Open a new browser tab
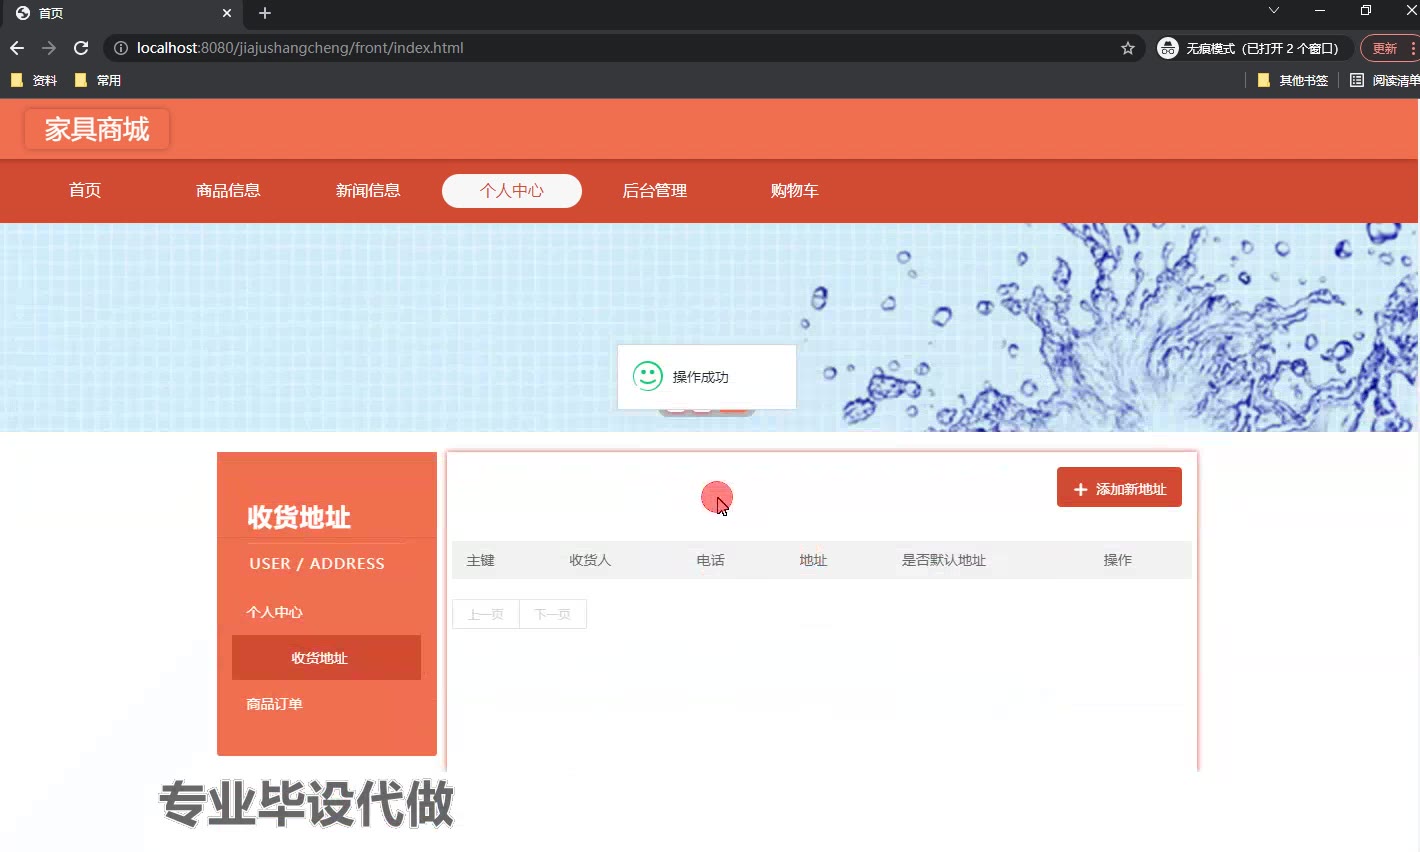The width and height of the screenshot is (1420, 852). coord(265,13)
